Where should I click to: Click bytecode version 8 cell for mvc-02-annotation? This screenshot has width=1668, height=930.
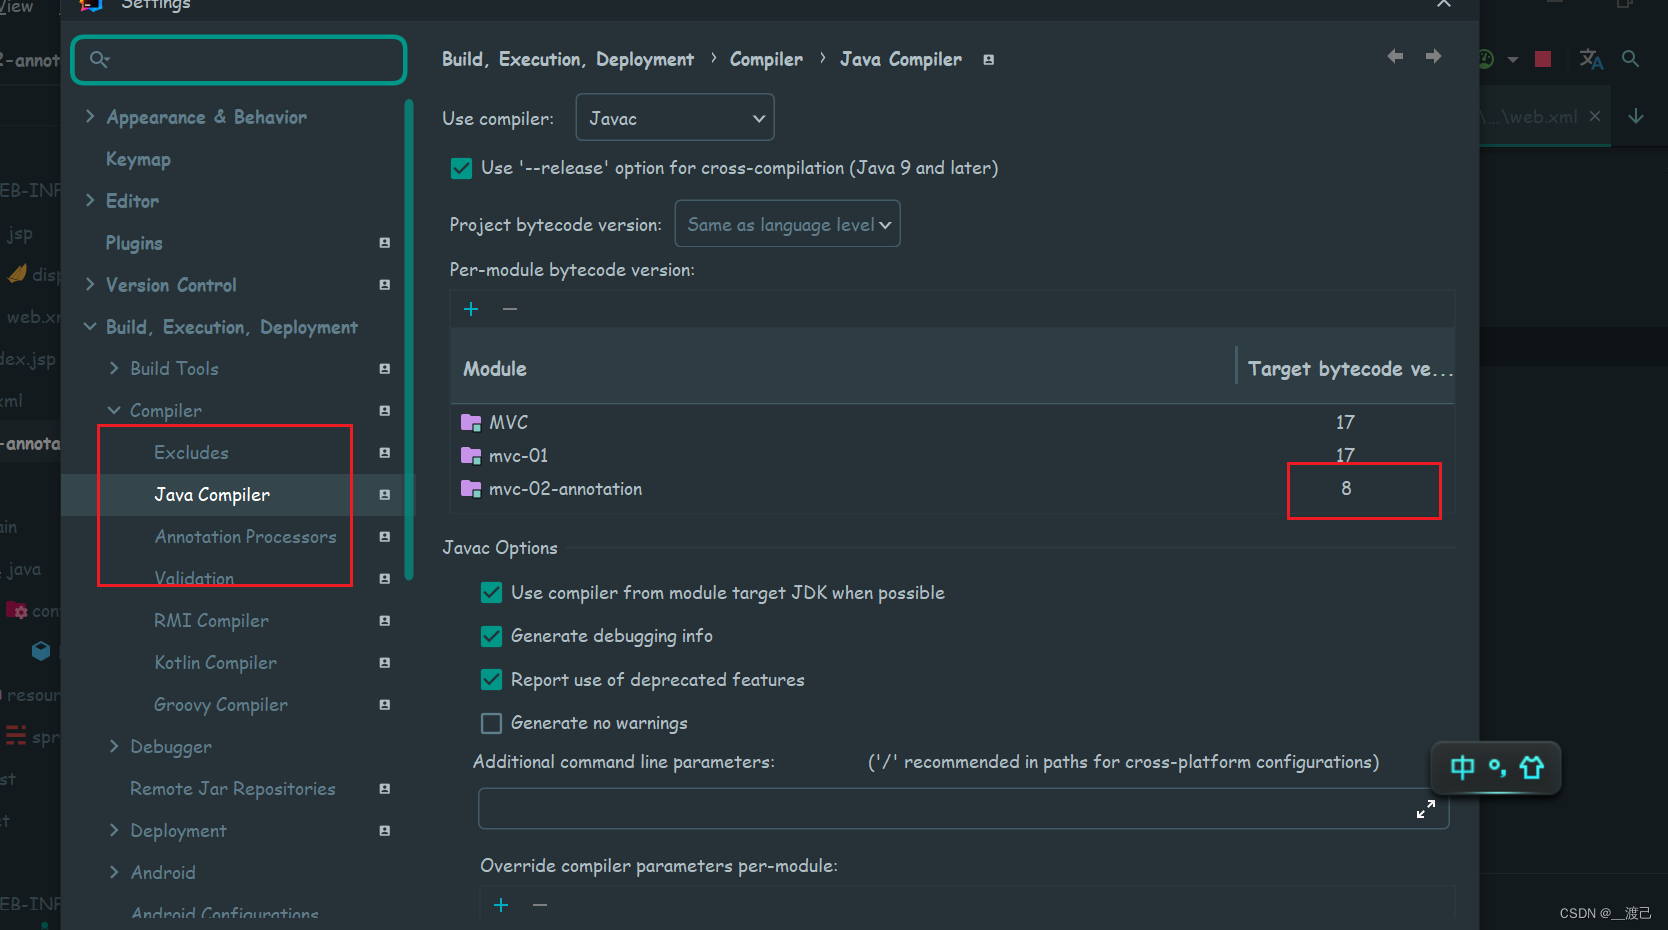point(1346,488)
